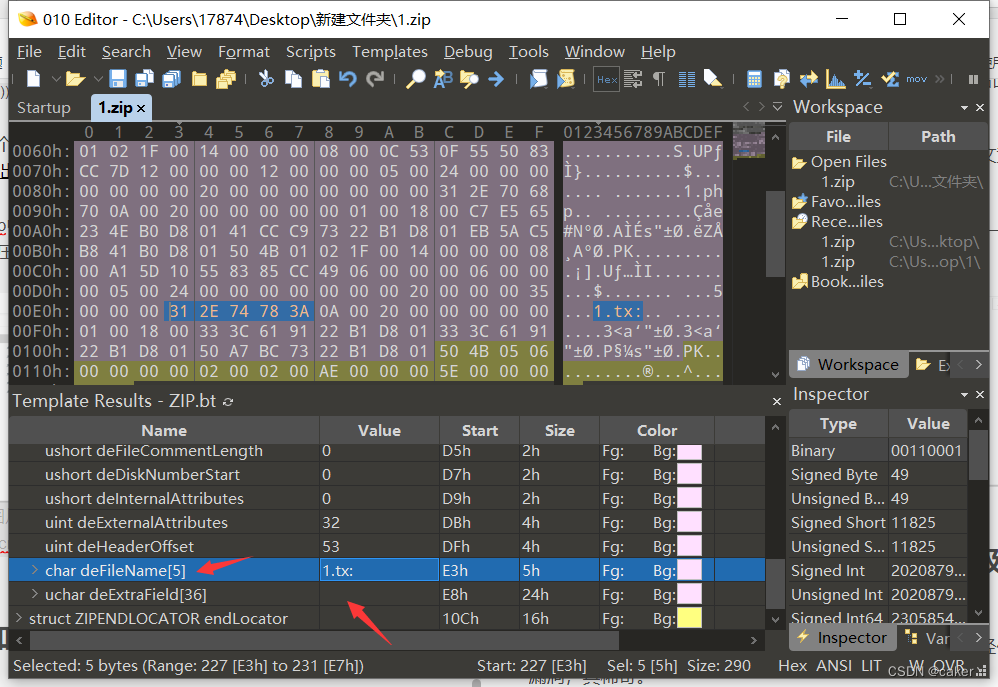Click the Path column header in Workspace

[x=938, y=136]
